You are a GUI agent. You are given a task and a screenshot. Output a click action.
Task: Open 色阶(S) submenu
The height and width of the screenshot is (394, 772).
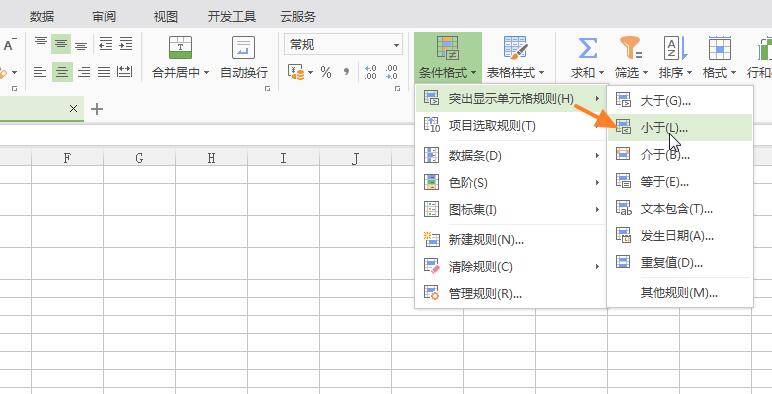pyautogui.click(x=511, y=183)
